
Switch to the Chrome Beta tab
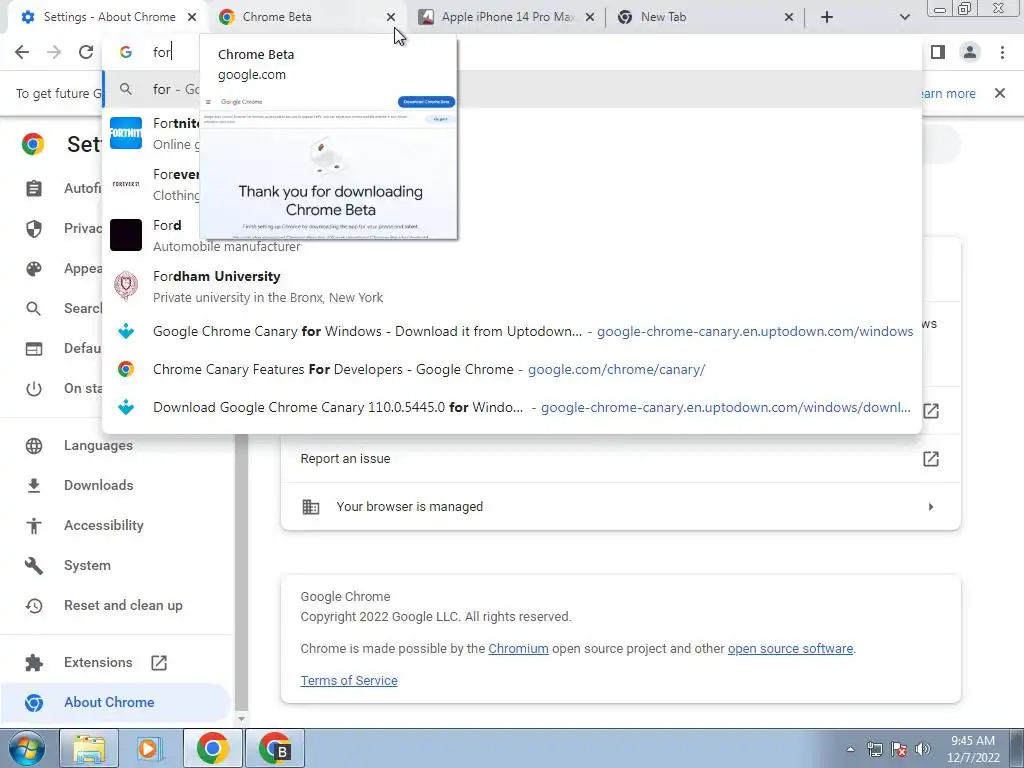click(306, 17)
